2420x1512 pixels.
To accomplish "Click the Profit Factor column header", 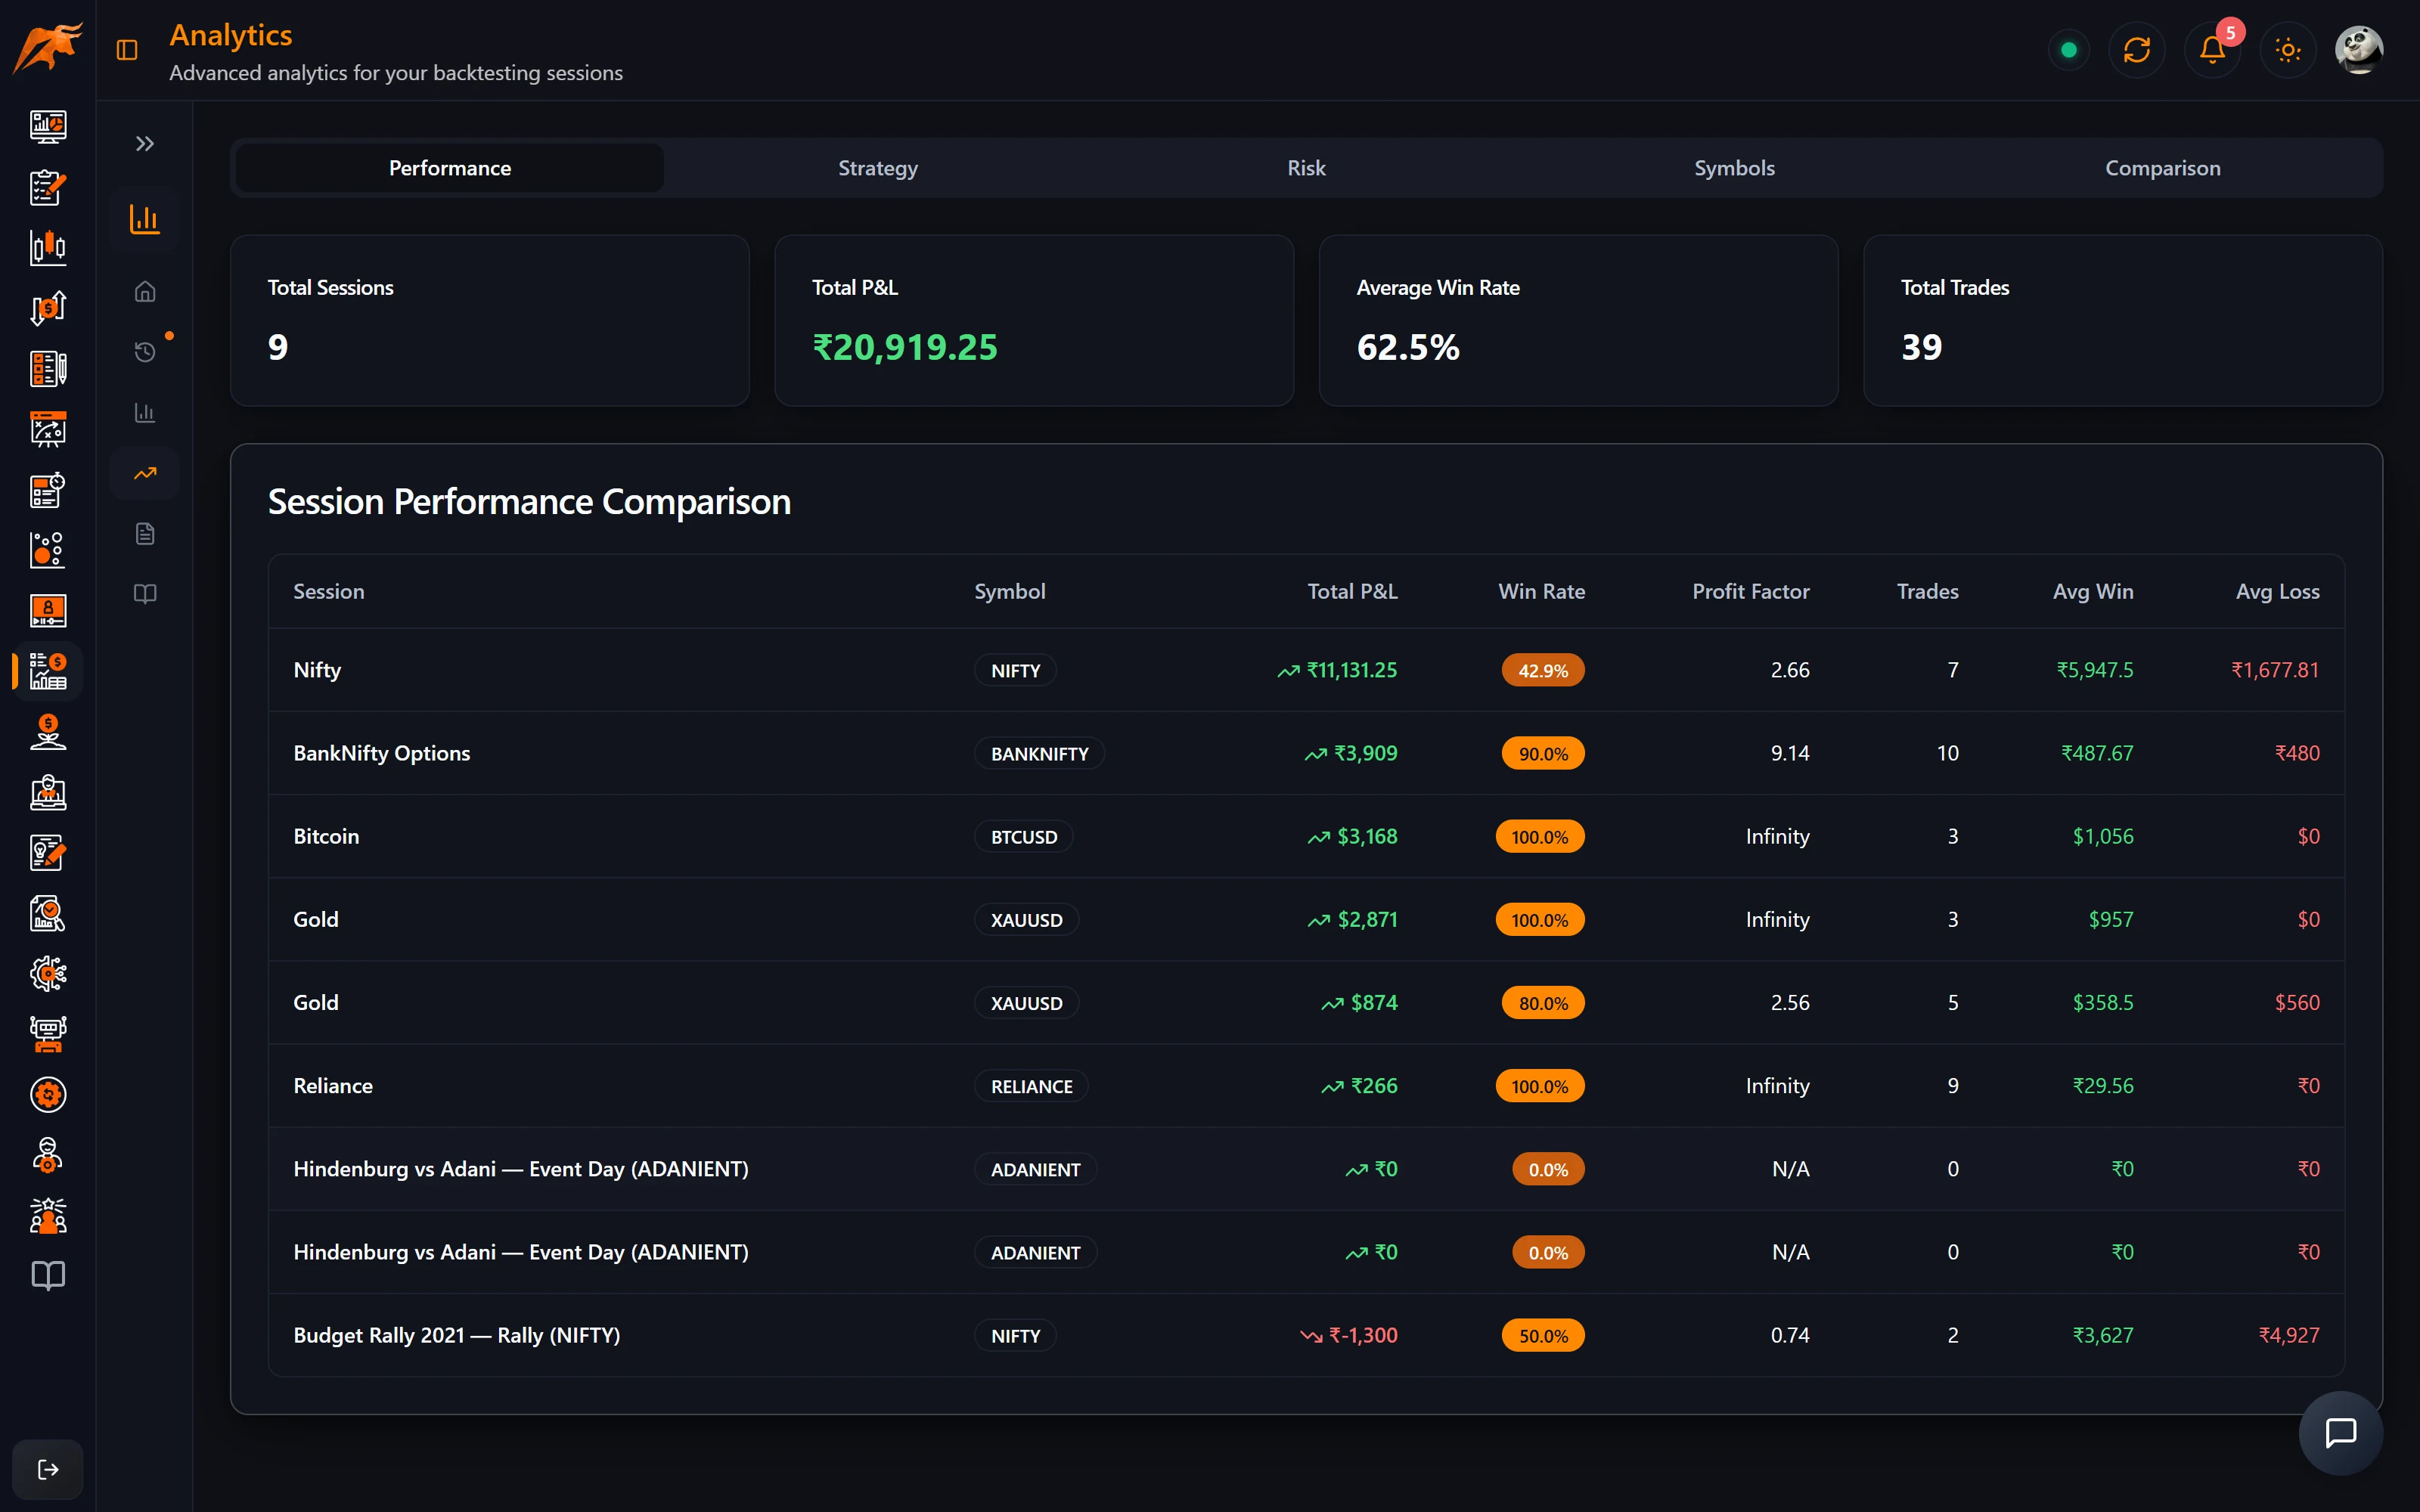I will tap(1750, 591).
